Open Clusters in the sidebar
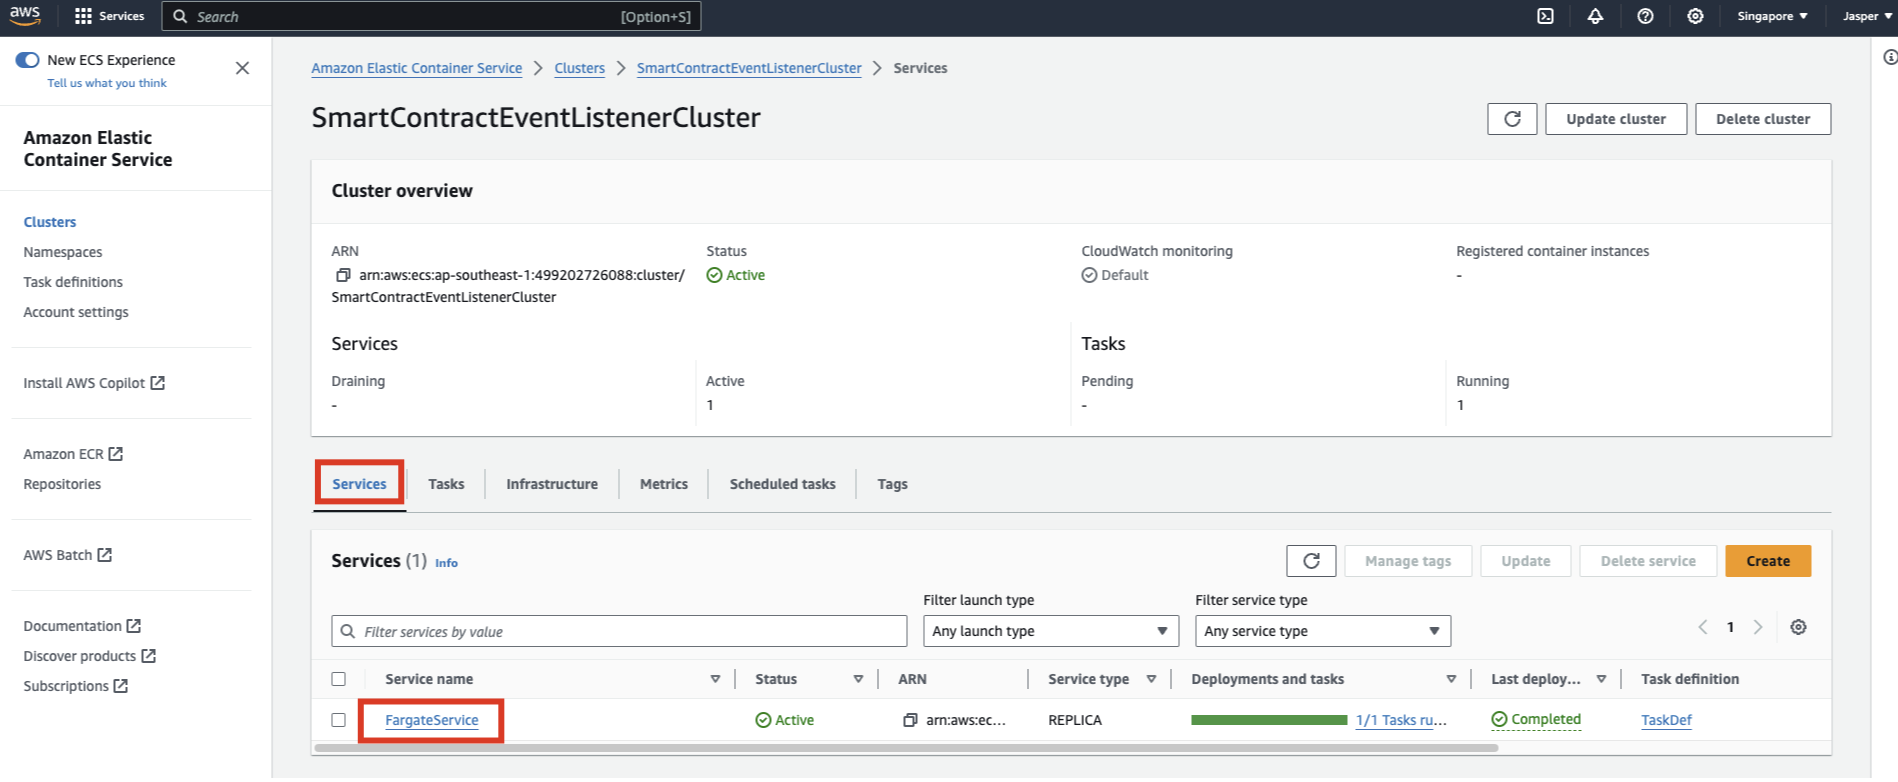Viewport: 1898px width, 782px height. pyautogui.click(x=50, y=222)
